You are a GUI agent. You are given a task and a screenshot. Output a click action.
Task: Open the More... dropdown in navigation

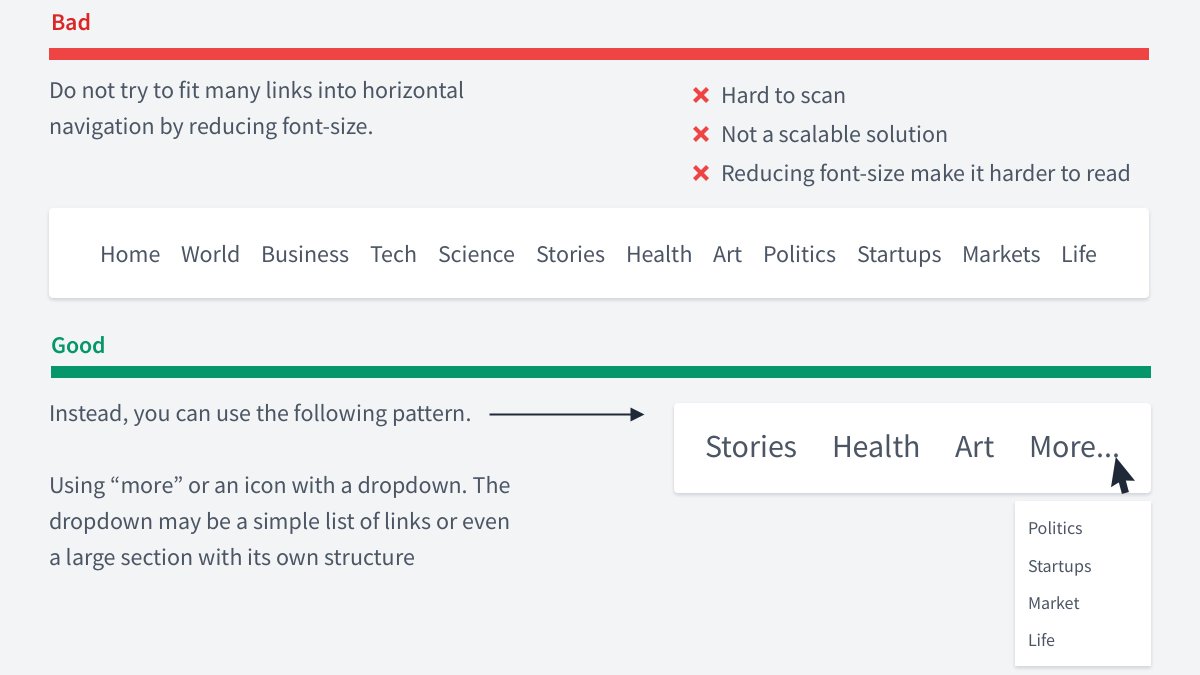click(1074, 447)
